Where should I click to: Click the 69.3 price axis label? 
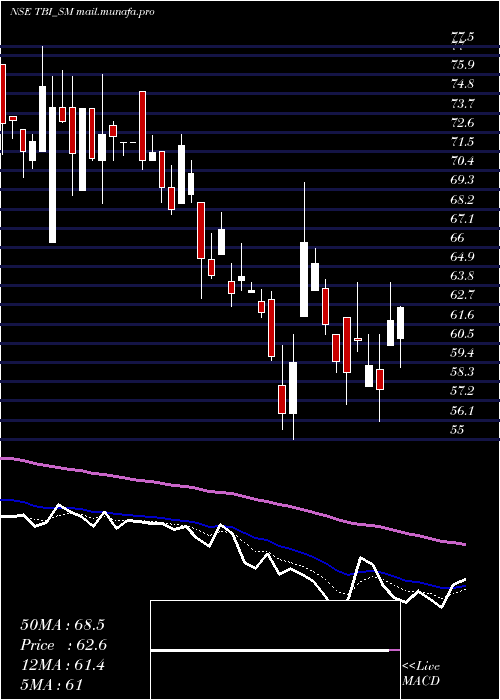coord(463,180)
